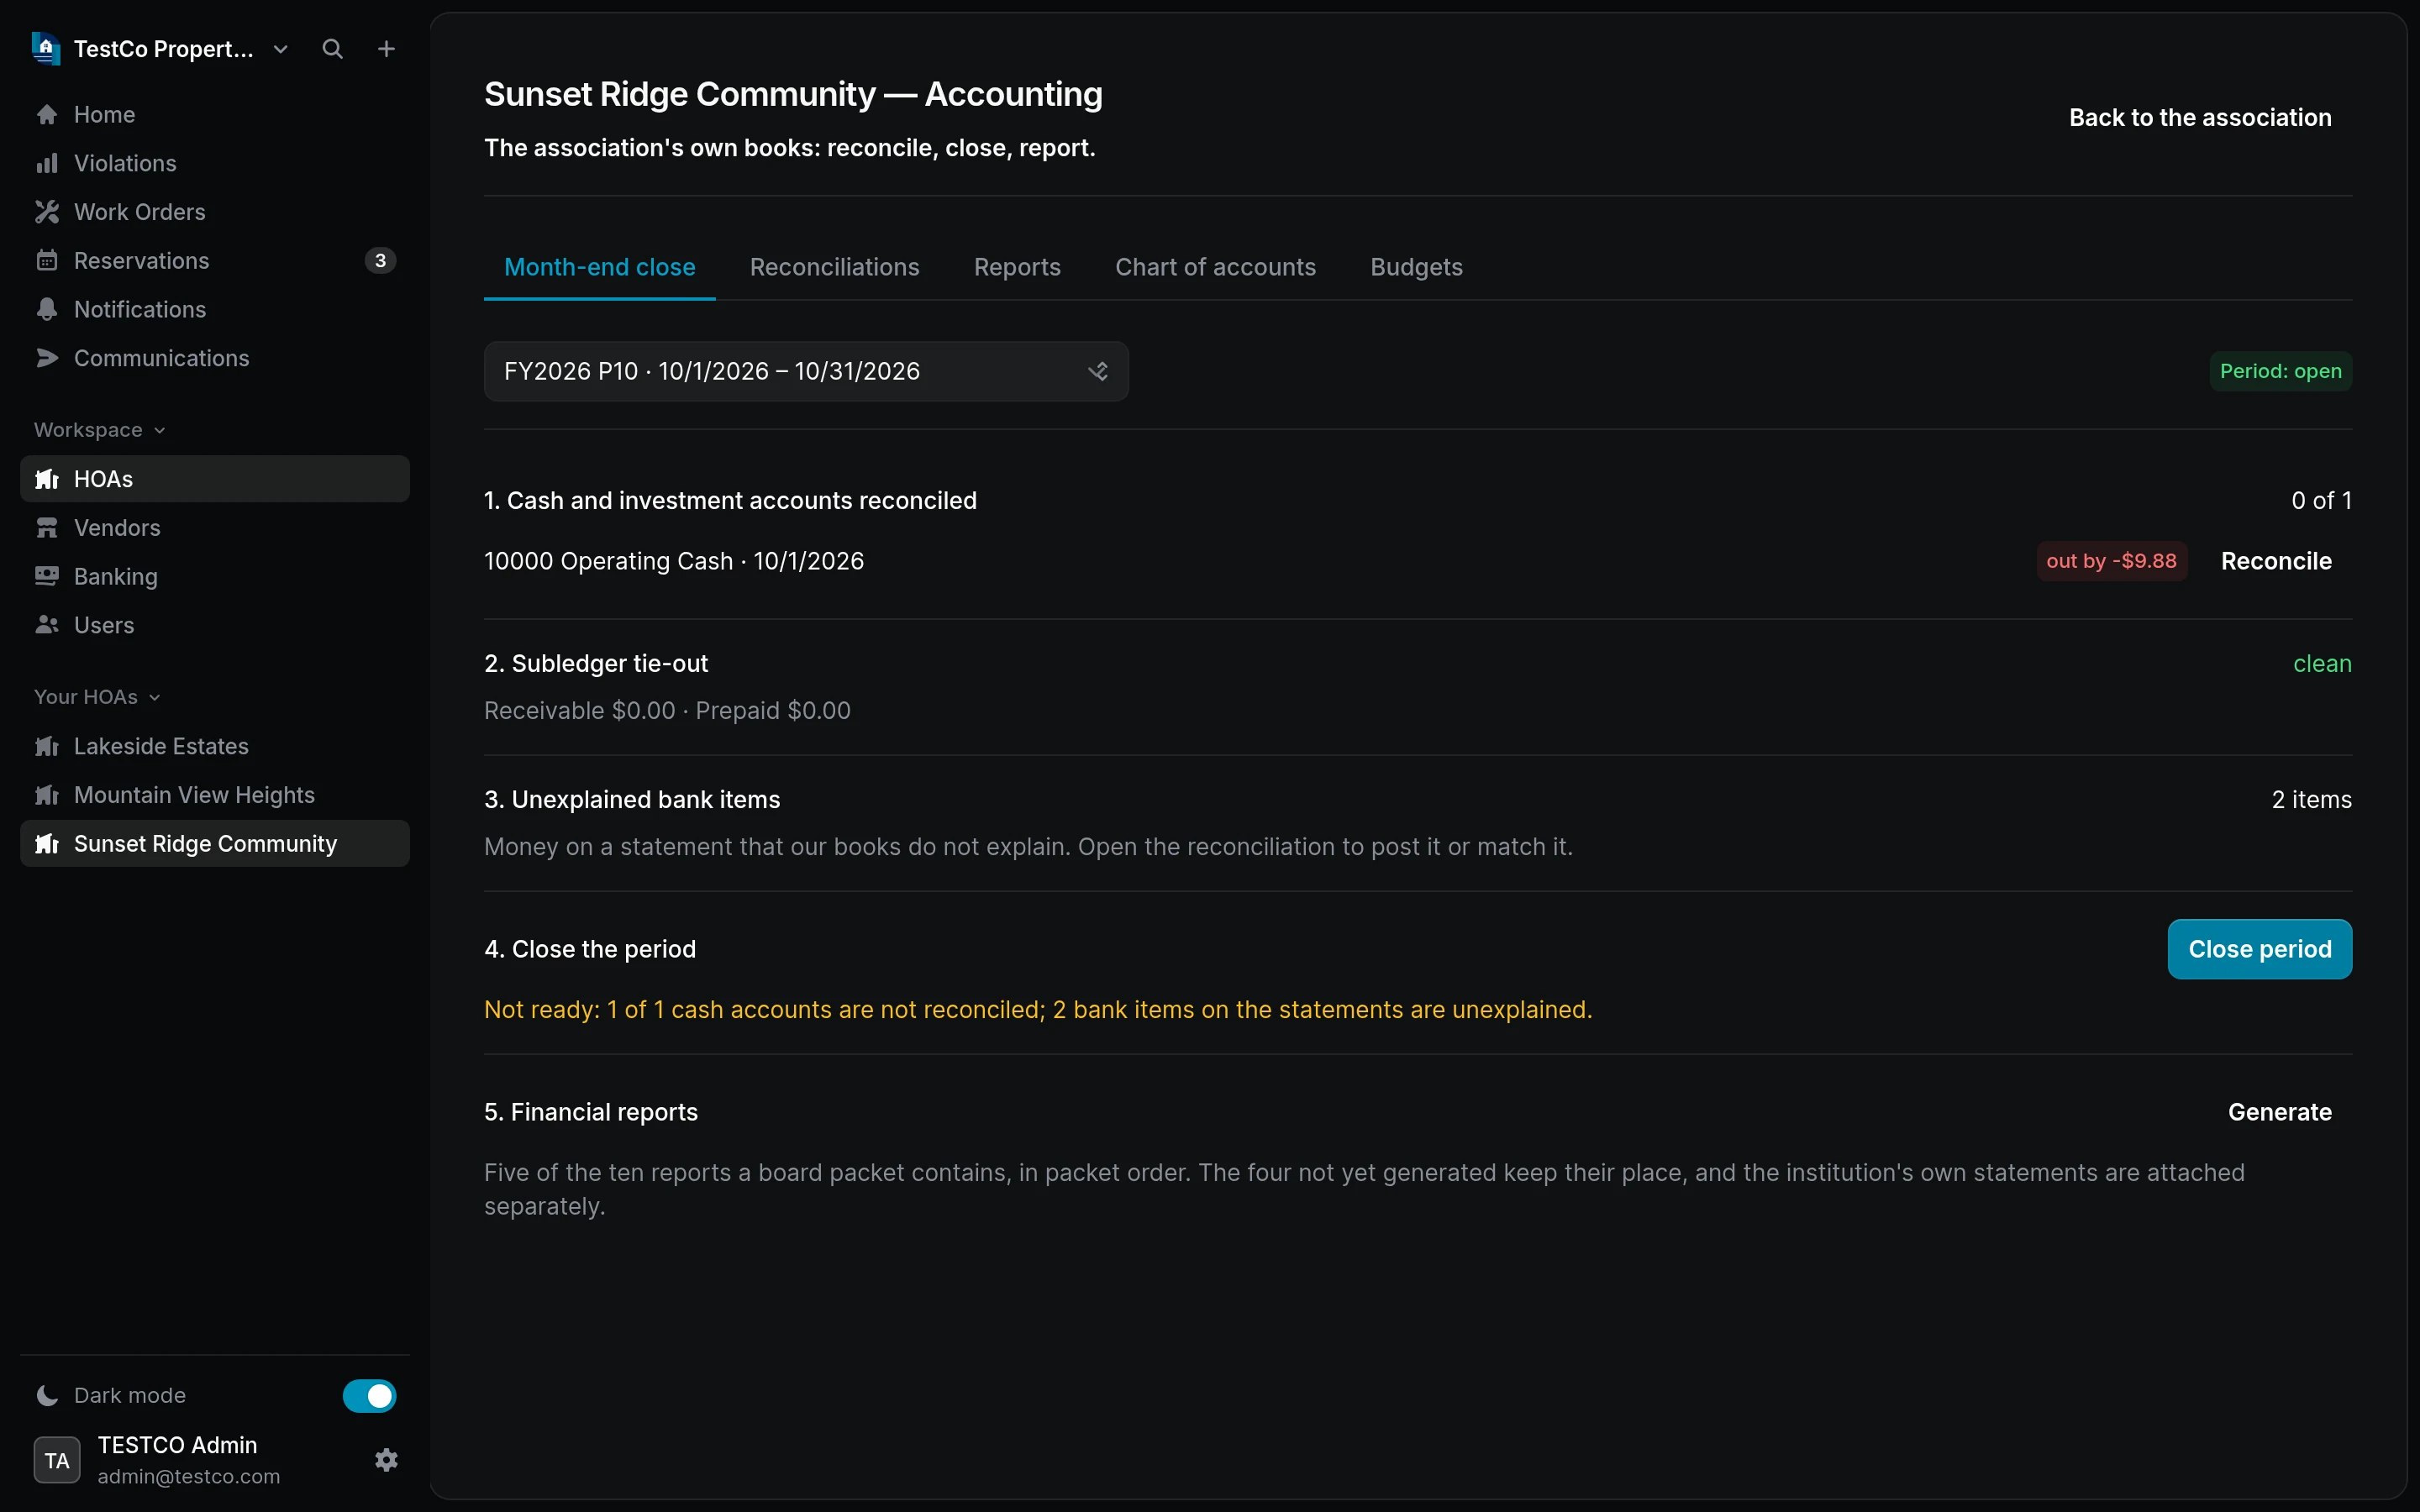The width and height of the screenshot is (2420, 1512).
Task: Click the Violations bar chart icon
Action: [x=47, y=163]
